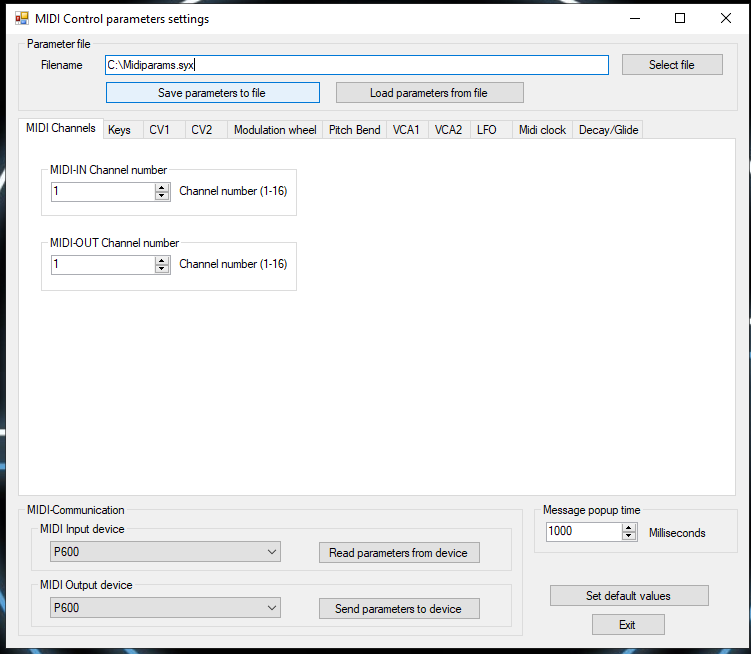Open the Decay/Glide tab

tap(608, 130)
